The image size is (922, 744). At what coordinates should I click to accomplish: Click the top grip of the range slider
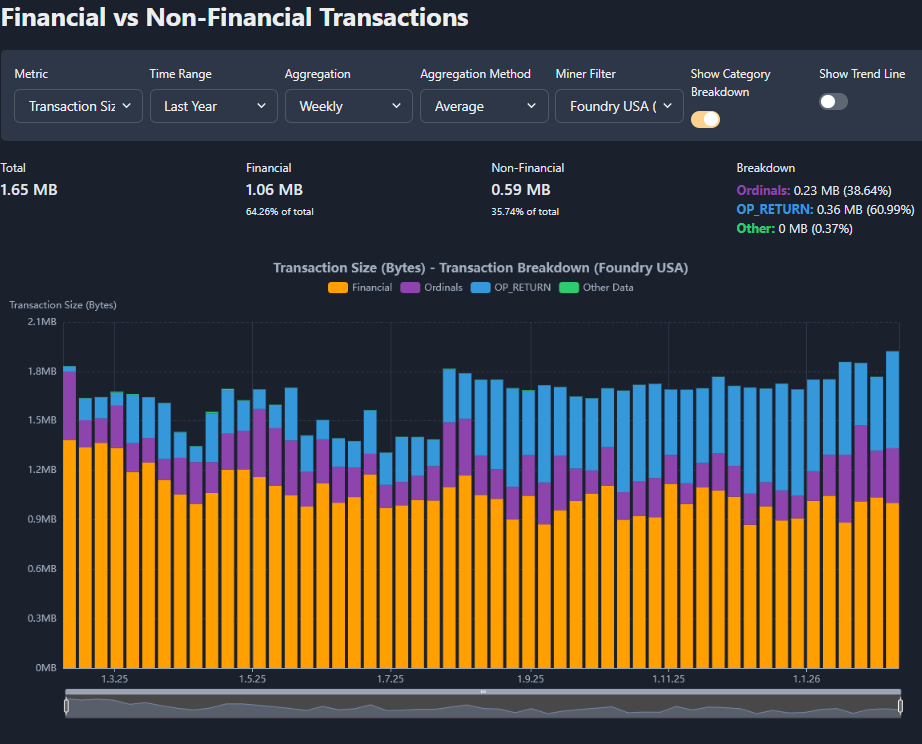tap(483, 691)
